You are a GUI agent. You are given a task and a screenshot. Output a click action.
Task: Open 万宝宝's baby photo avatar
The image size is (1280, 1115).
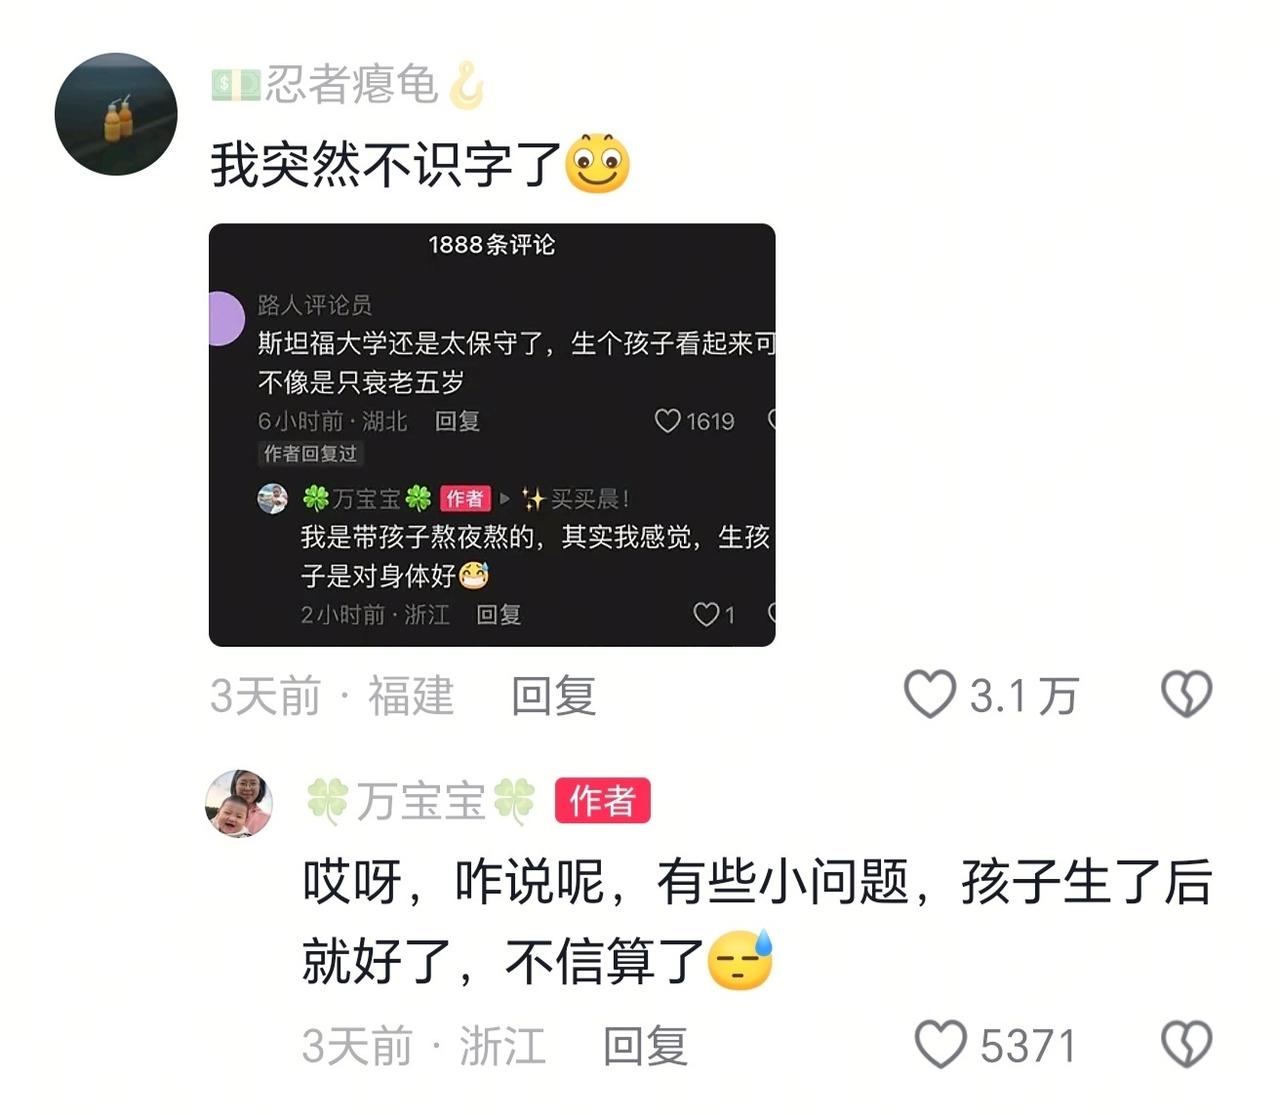tap(239, 803)
